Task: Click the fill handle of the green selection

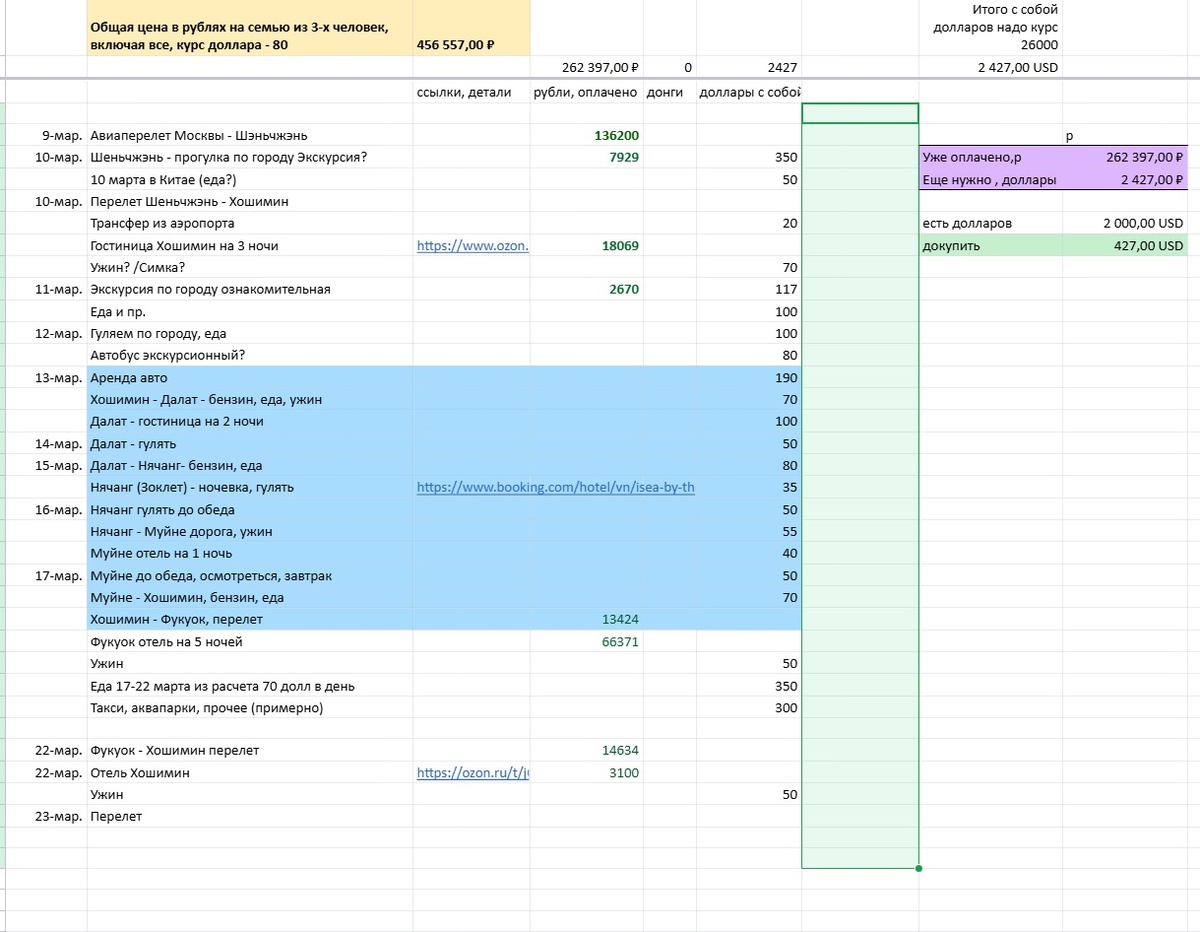Action: coord(918,868)
